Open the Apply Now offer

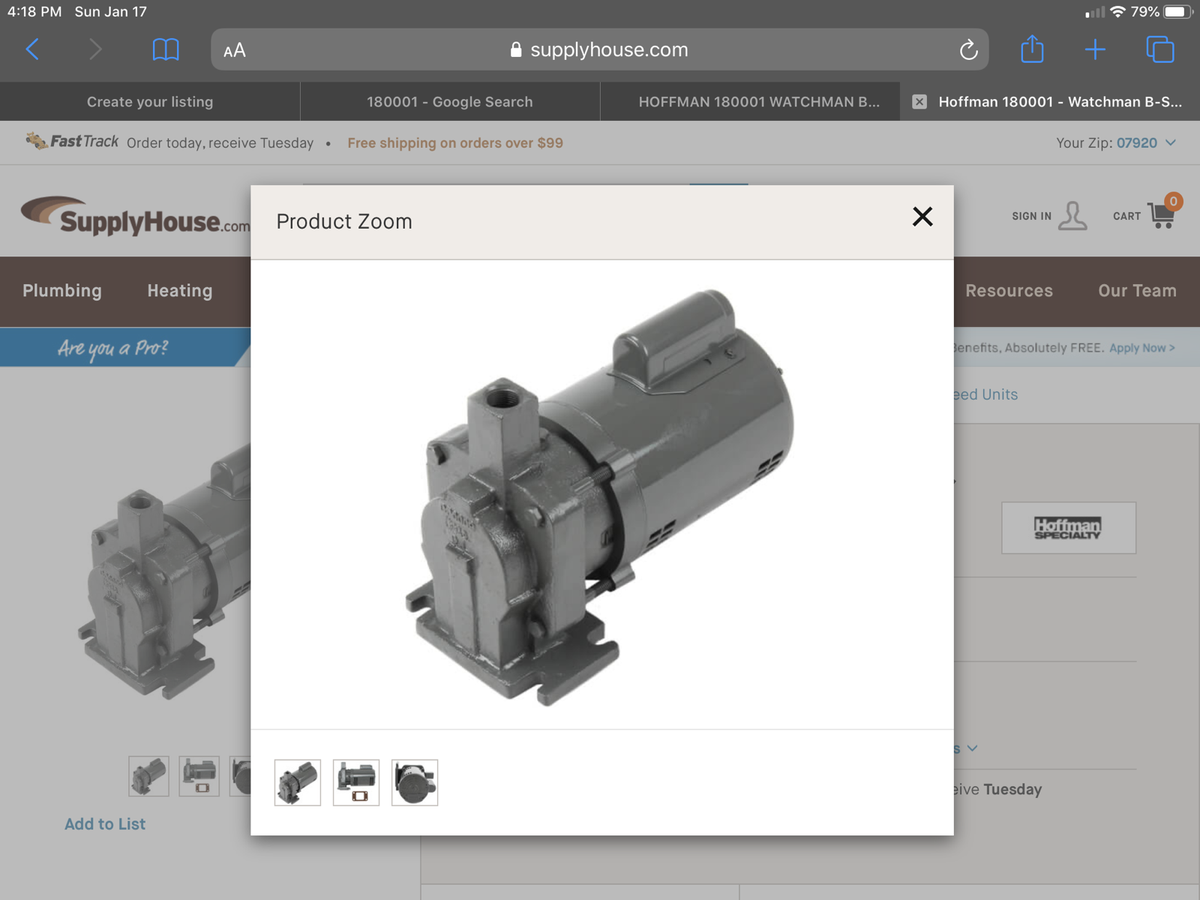(x=1141, y=347)
